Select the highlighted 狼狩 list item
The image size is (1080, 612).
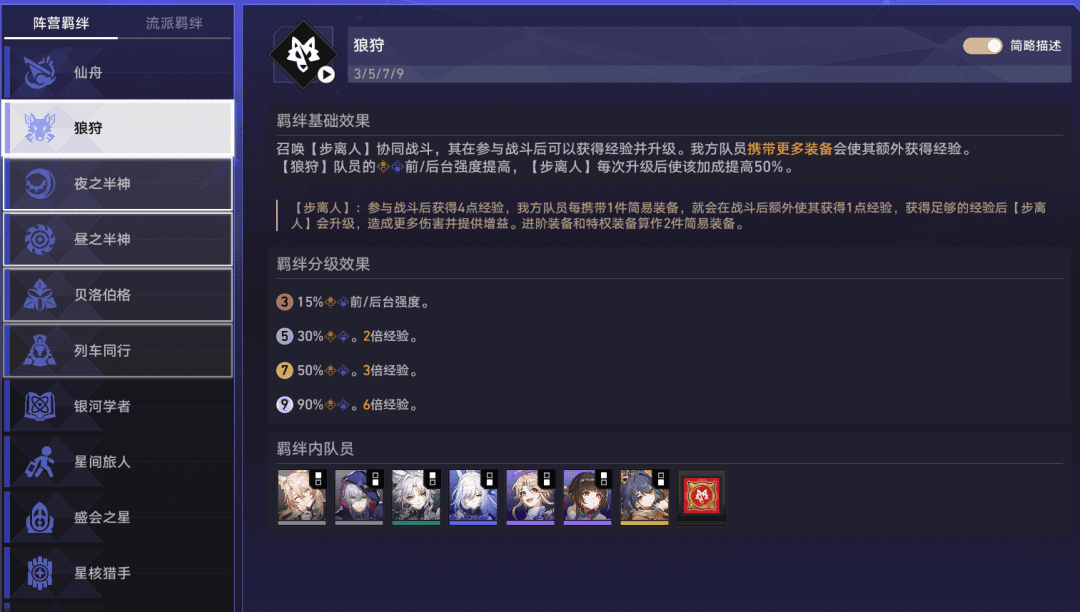[x=118, y=128]
